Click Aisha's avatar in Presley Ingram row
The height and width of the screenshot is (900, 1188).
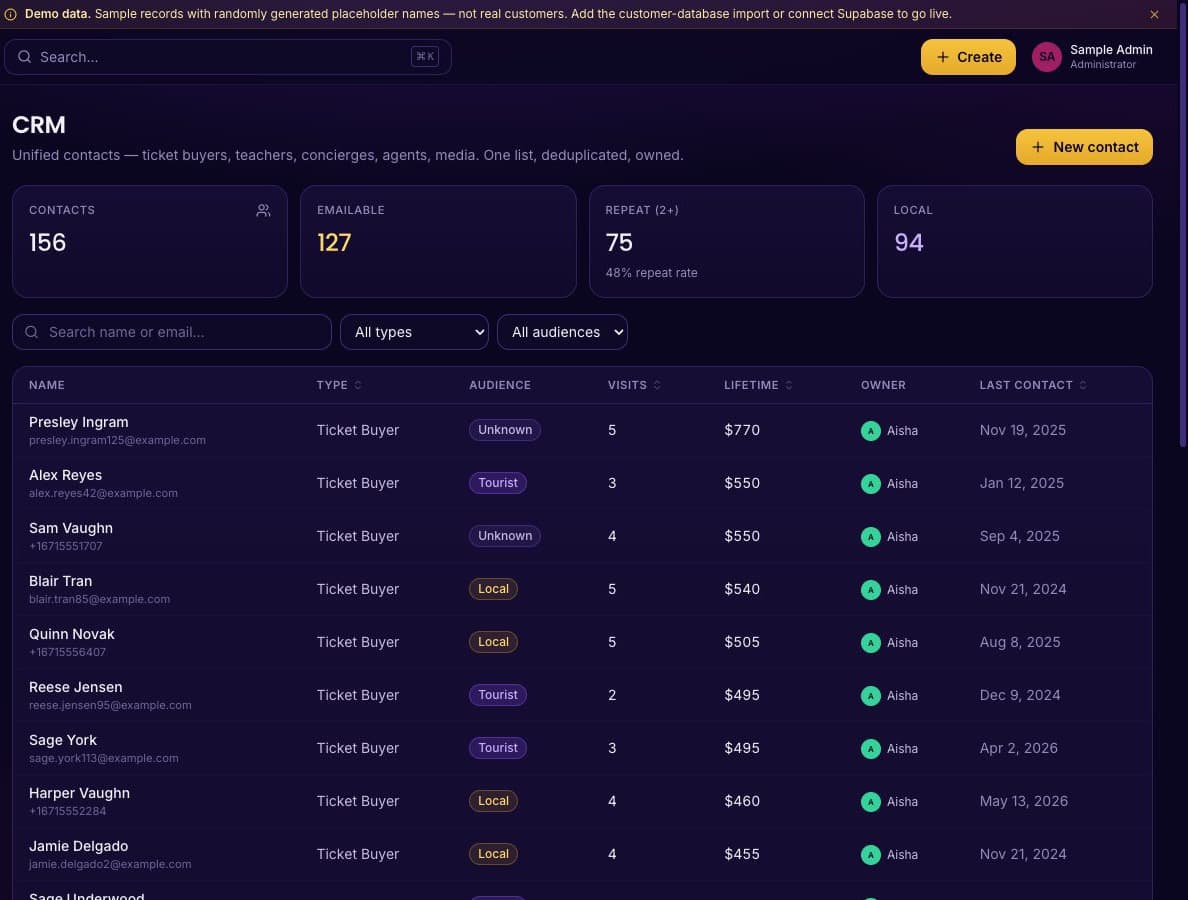click(871, 430)
